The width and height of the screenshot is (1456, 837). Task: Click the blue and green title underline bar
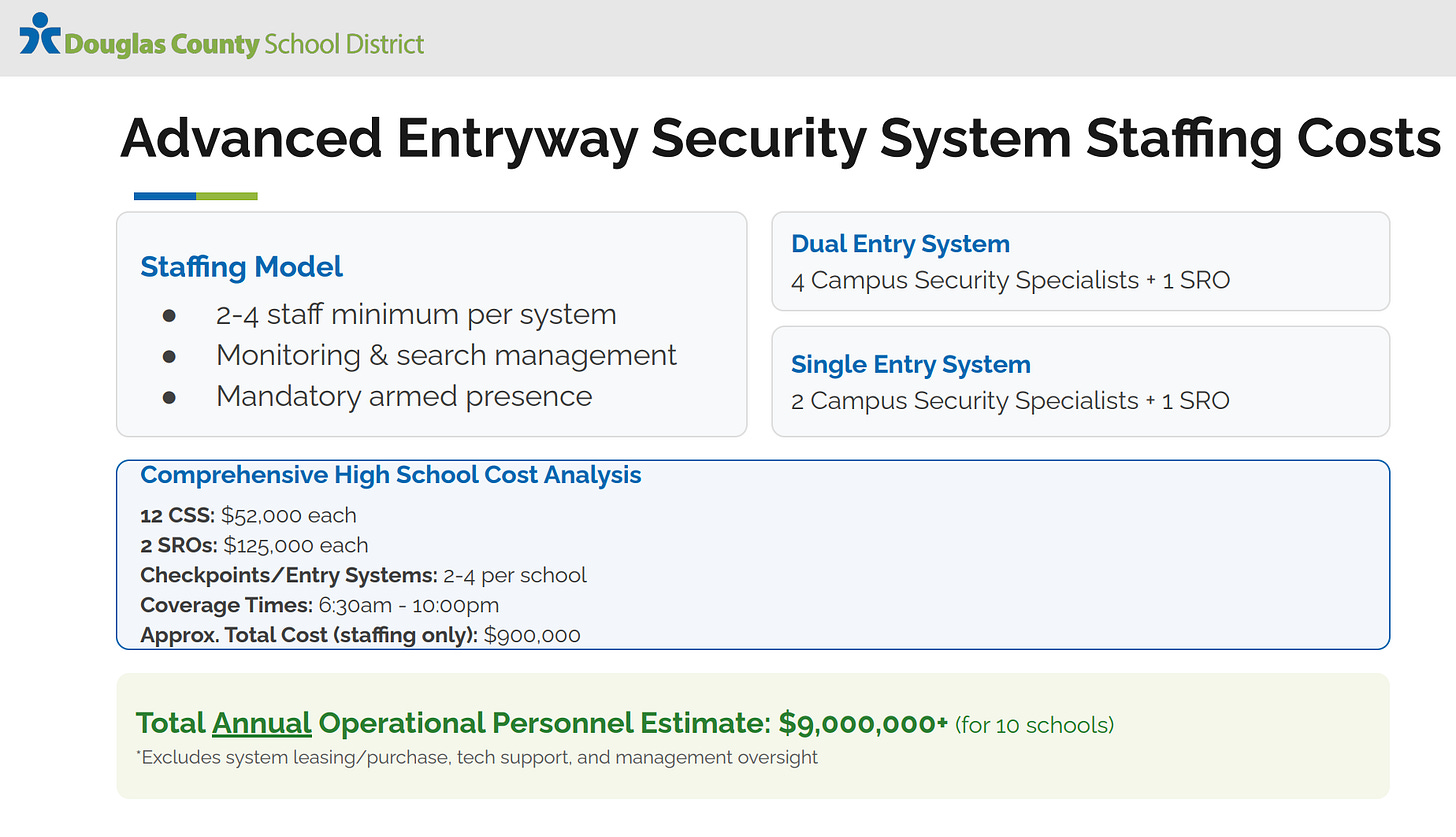pos(196,196)
